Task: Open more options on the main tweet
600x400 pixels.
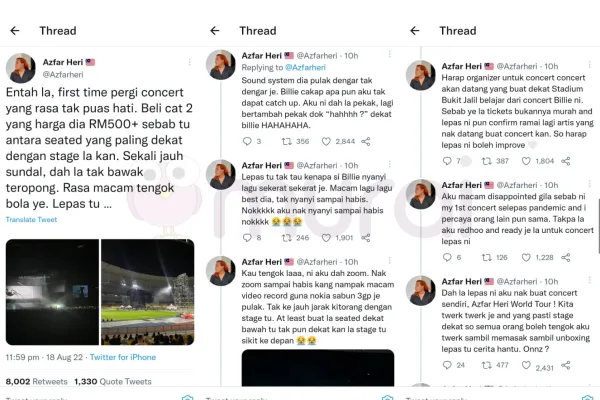Action: tap(189, 62)
